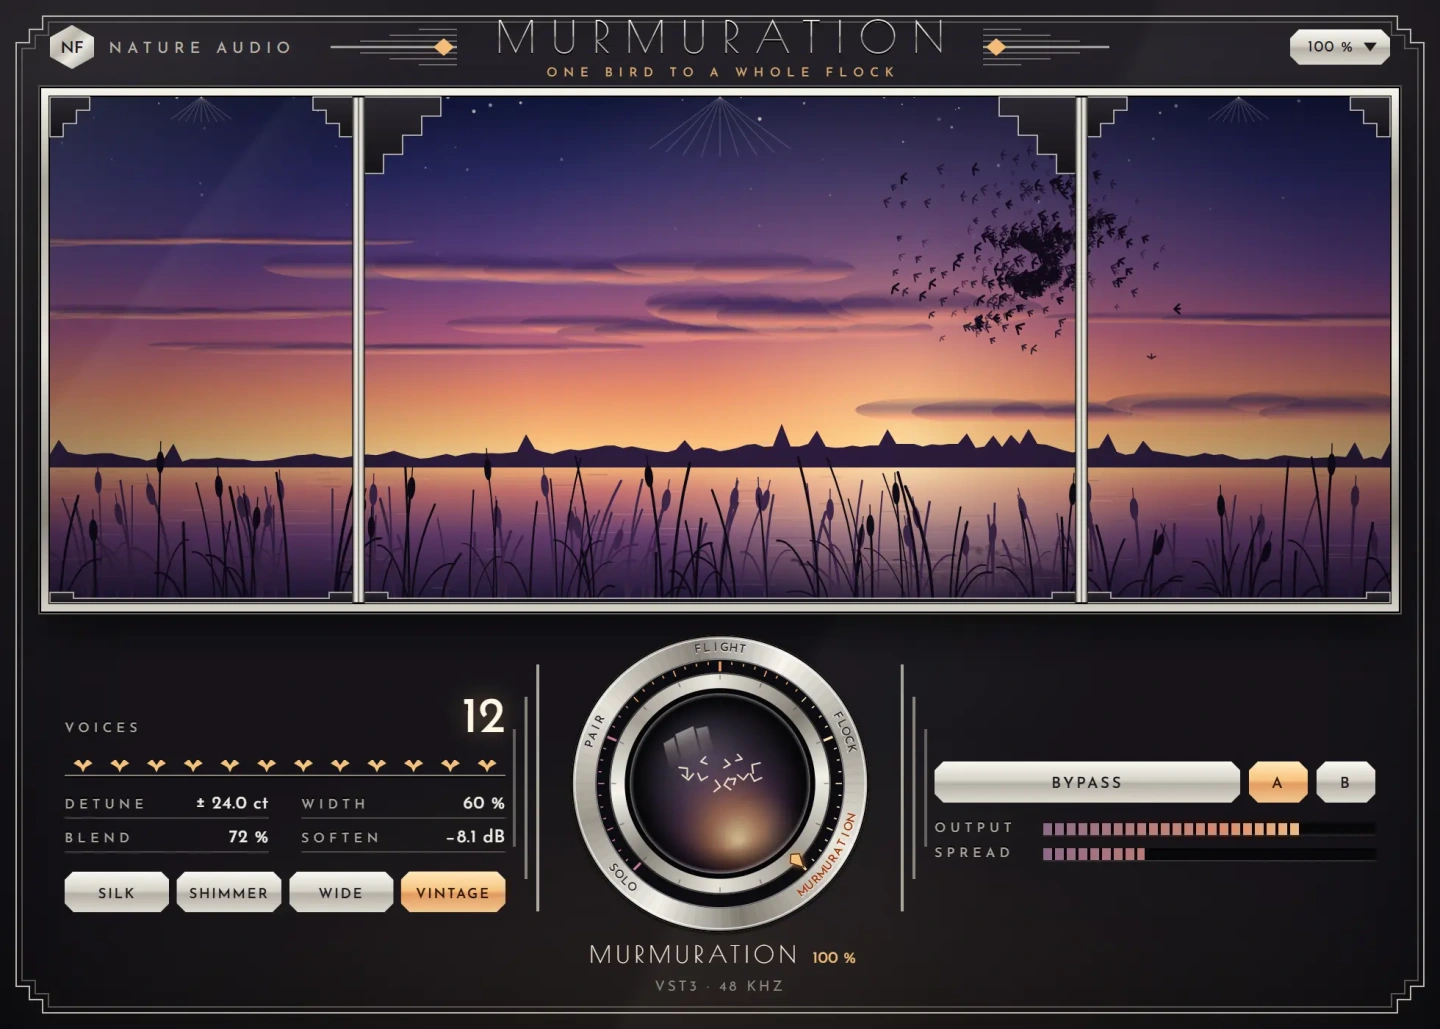Screen dimensions: 1440x1029
Task: Switch to the B state
Action: tap(1345, 782)
